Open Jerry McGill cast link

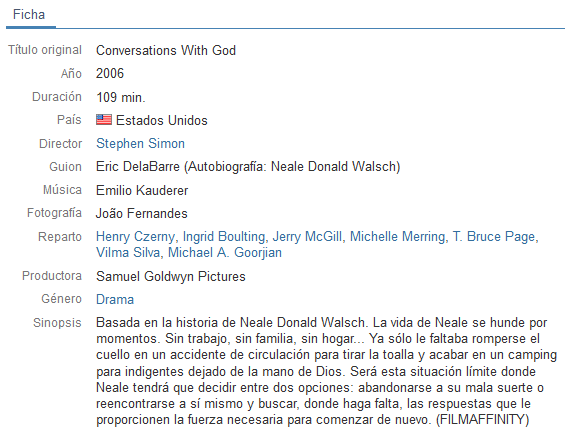[307, 237]
